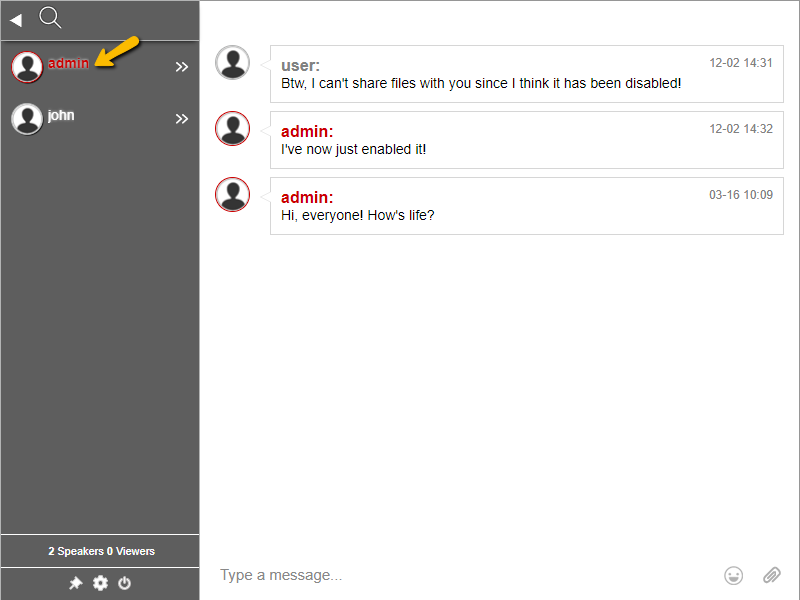
Task: Click the avatar beside the user's message
Action: click(233, 63)
